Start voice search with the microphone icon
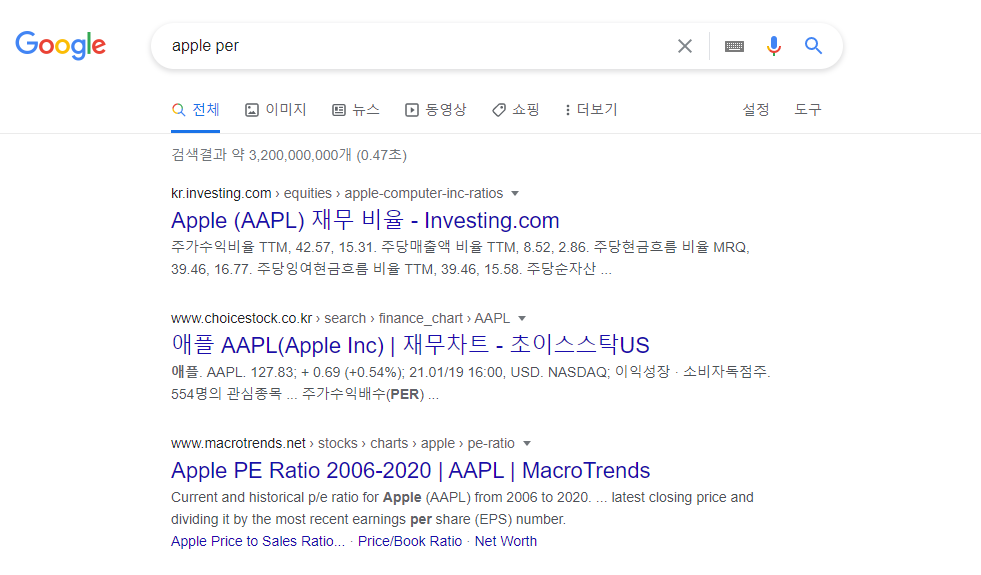981x575 pixels. coord(773,46)
